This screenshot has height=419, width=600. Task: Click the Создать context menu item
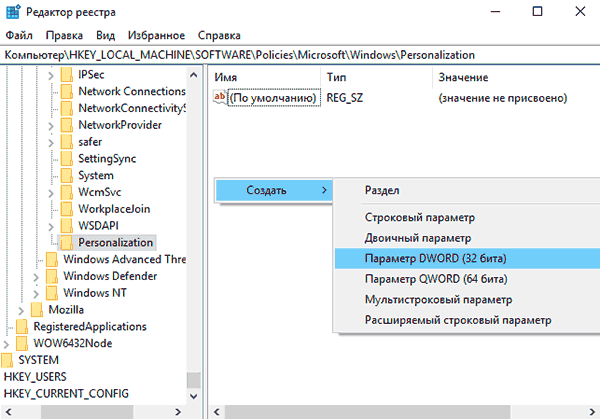[274, 190]
